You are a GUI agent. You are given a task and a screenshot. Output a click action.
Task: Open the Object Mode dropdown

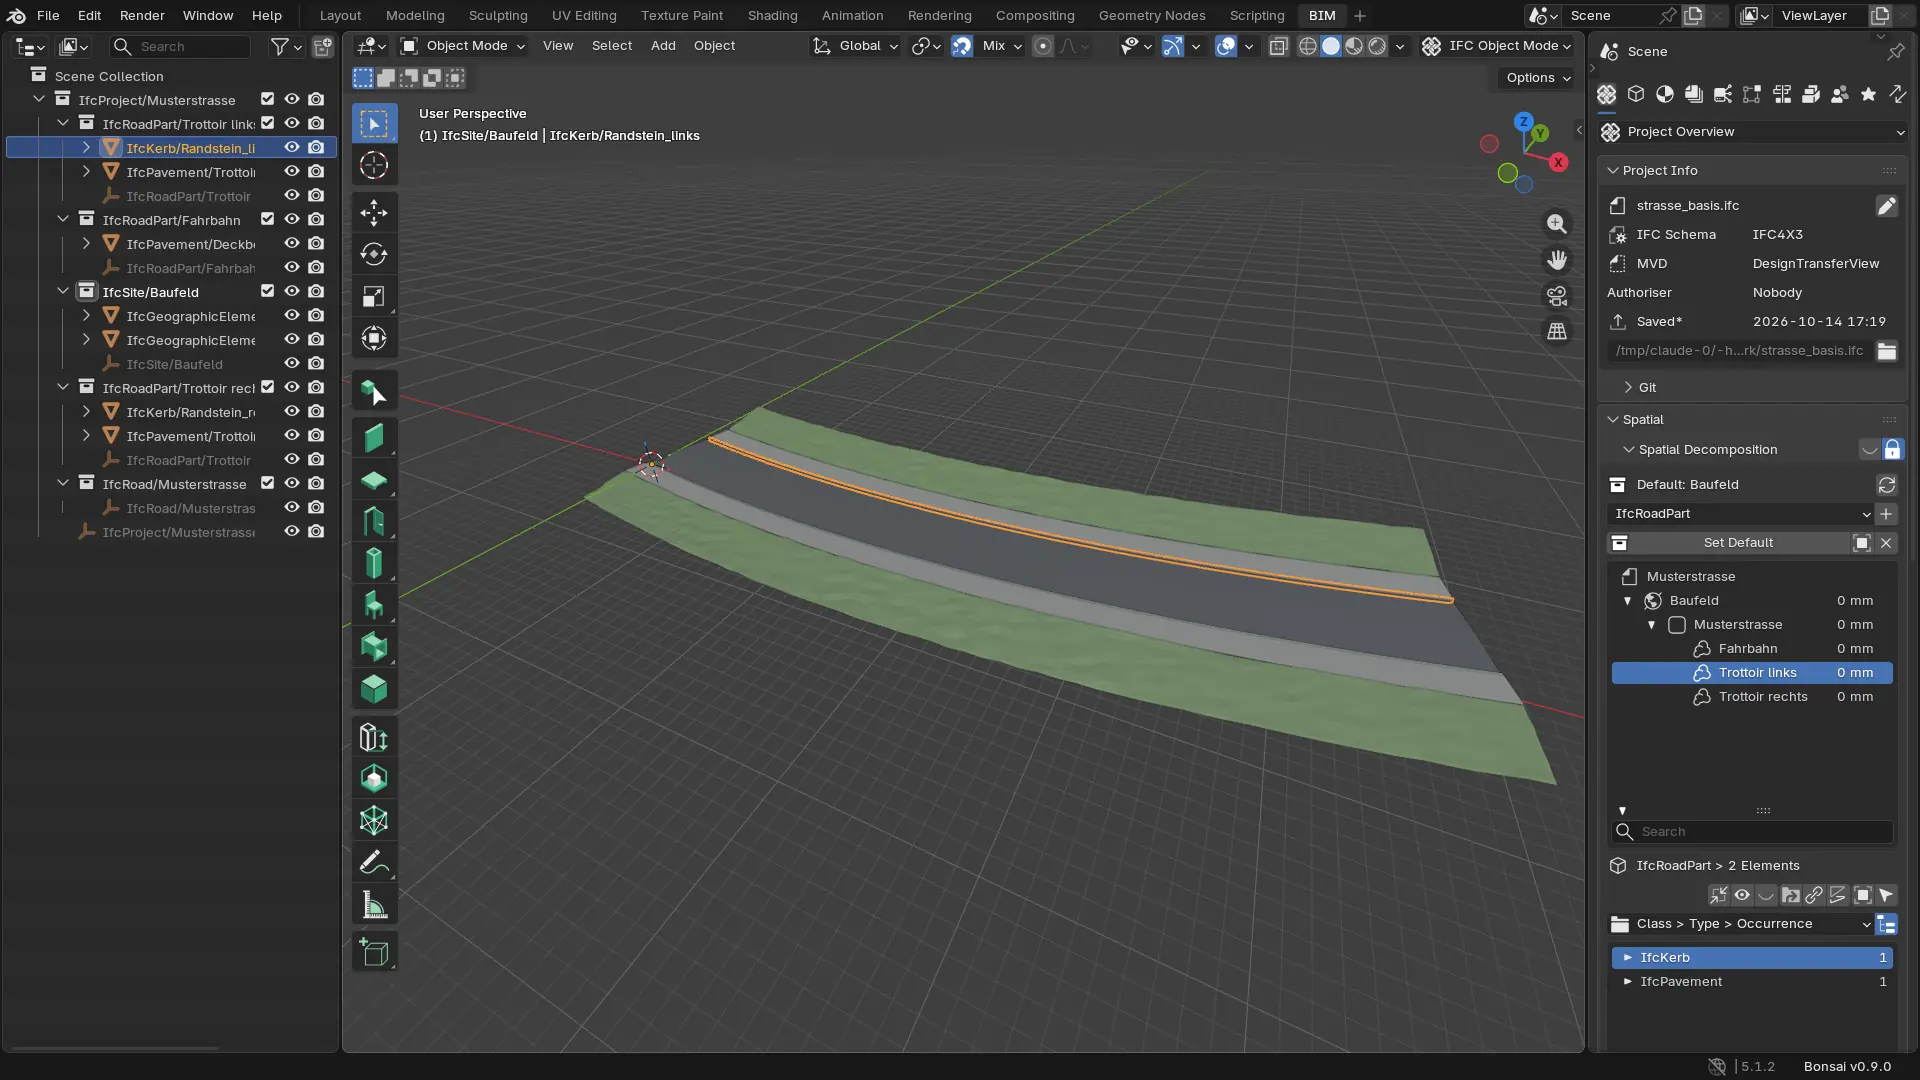pyautogui.click(x=462, y=46)
